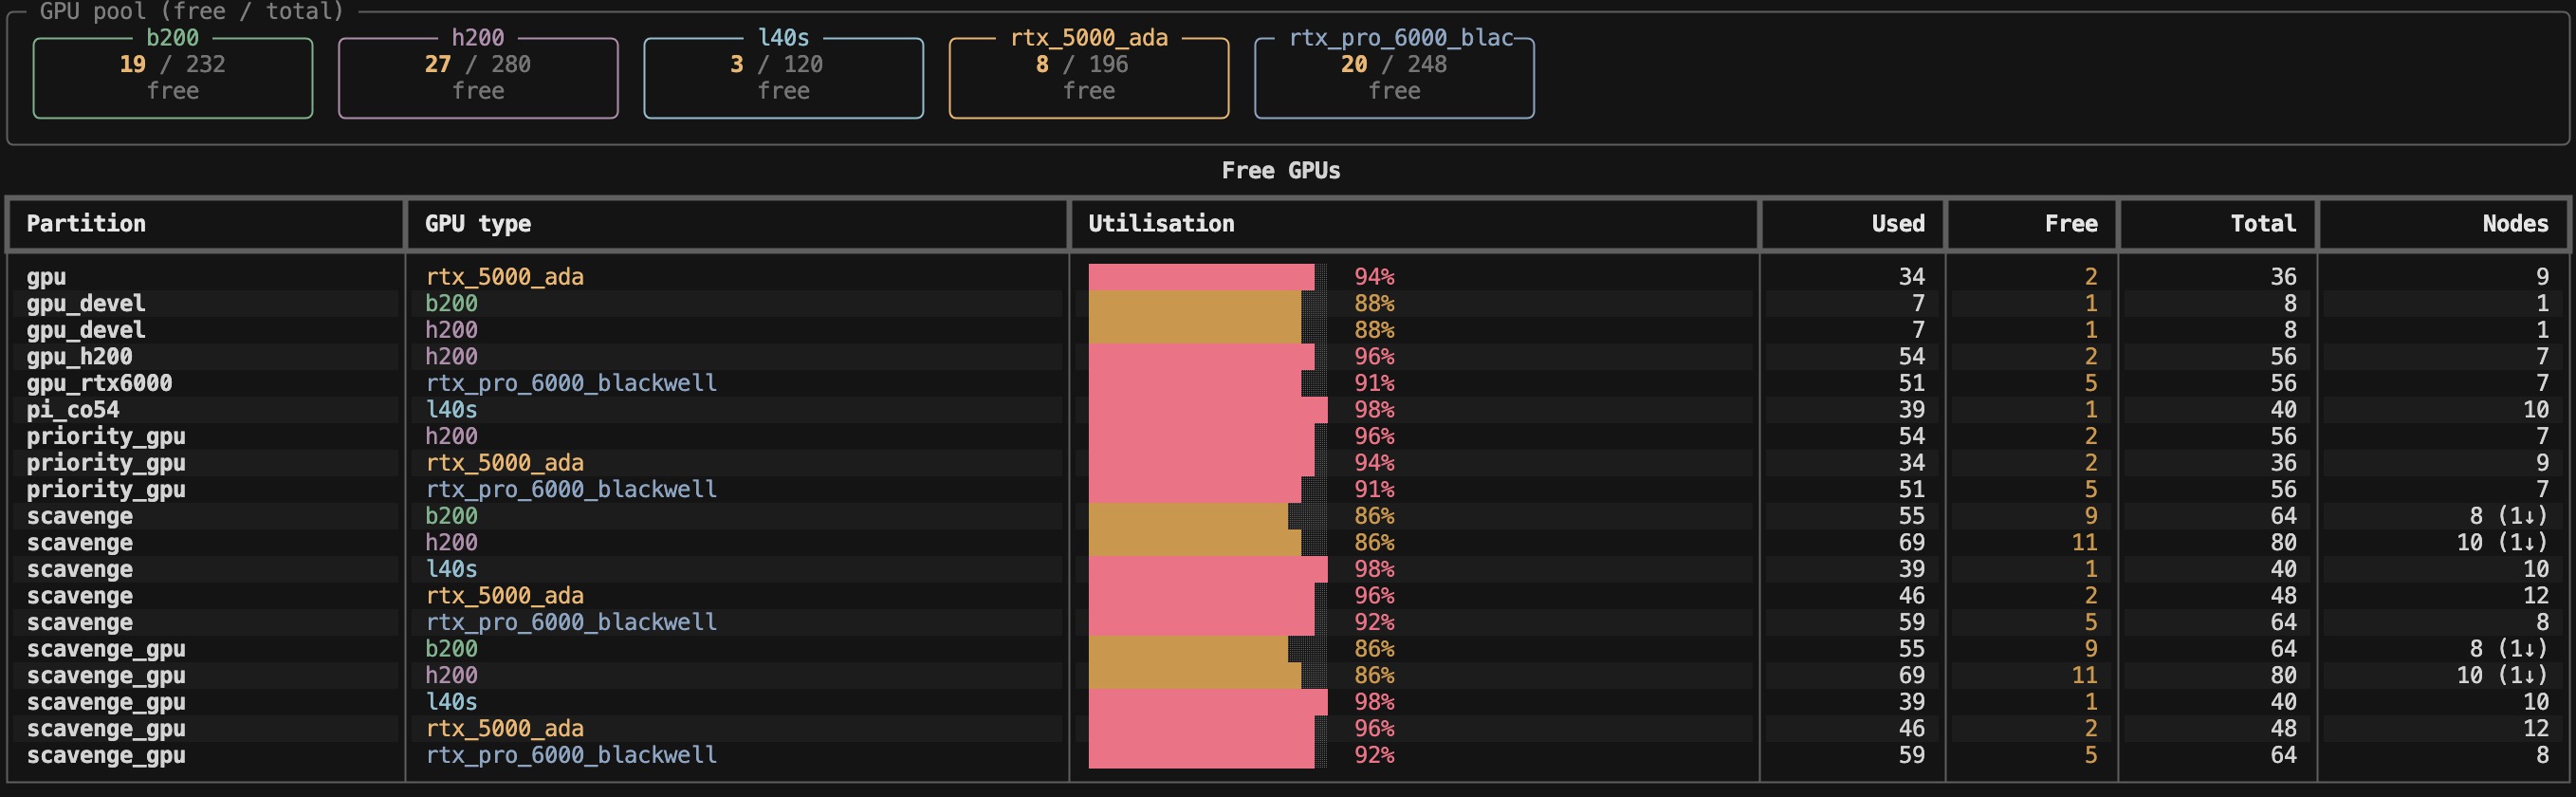Click partition name 'gpu_rtx6000'

click(x=99, y=383)
